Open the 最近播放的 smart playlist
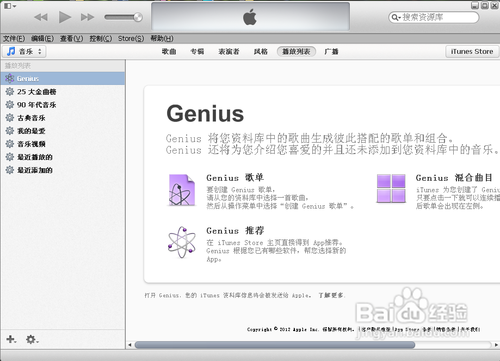 63,157
